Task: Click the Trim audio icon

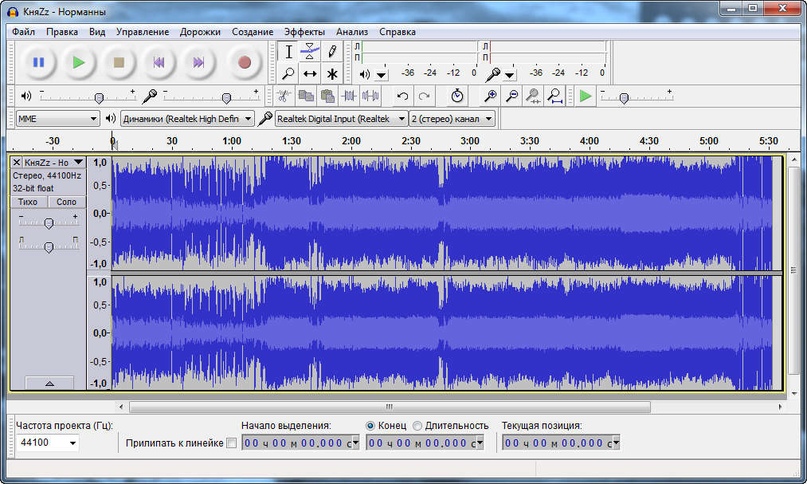Action: [349, 96]
